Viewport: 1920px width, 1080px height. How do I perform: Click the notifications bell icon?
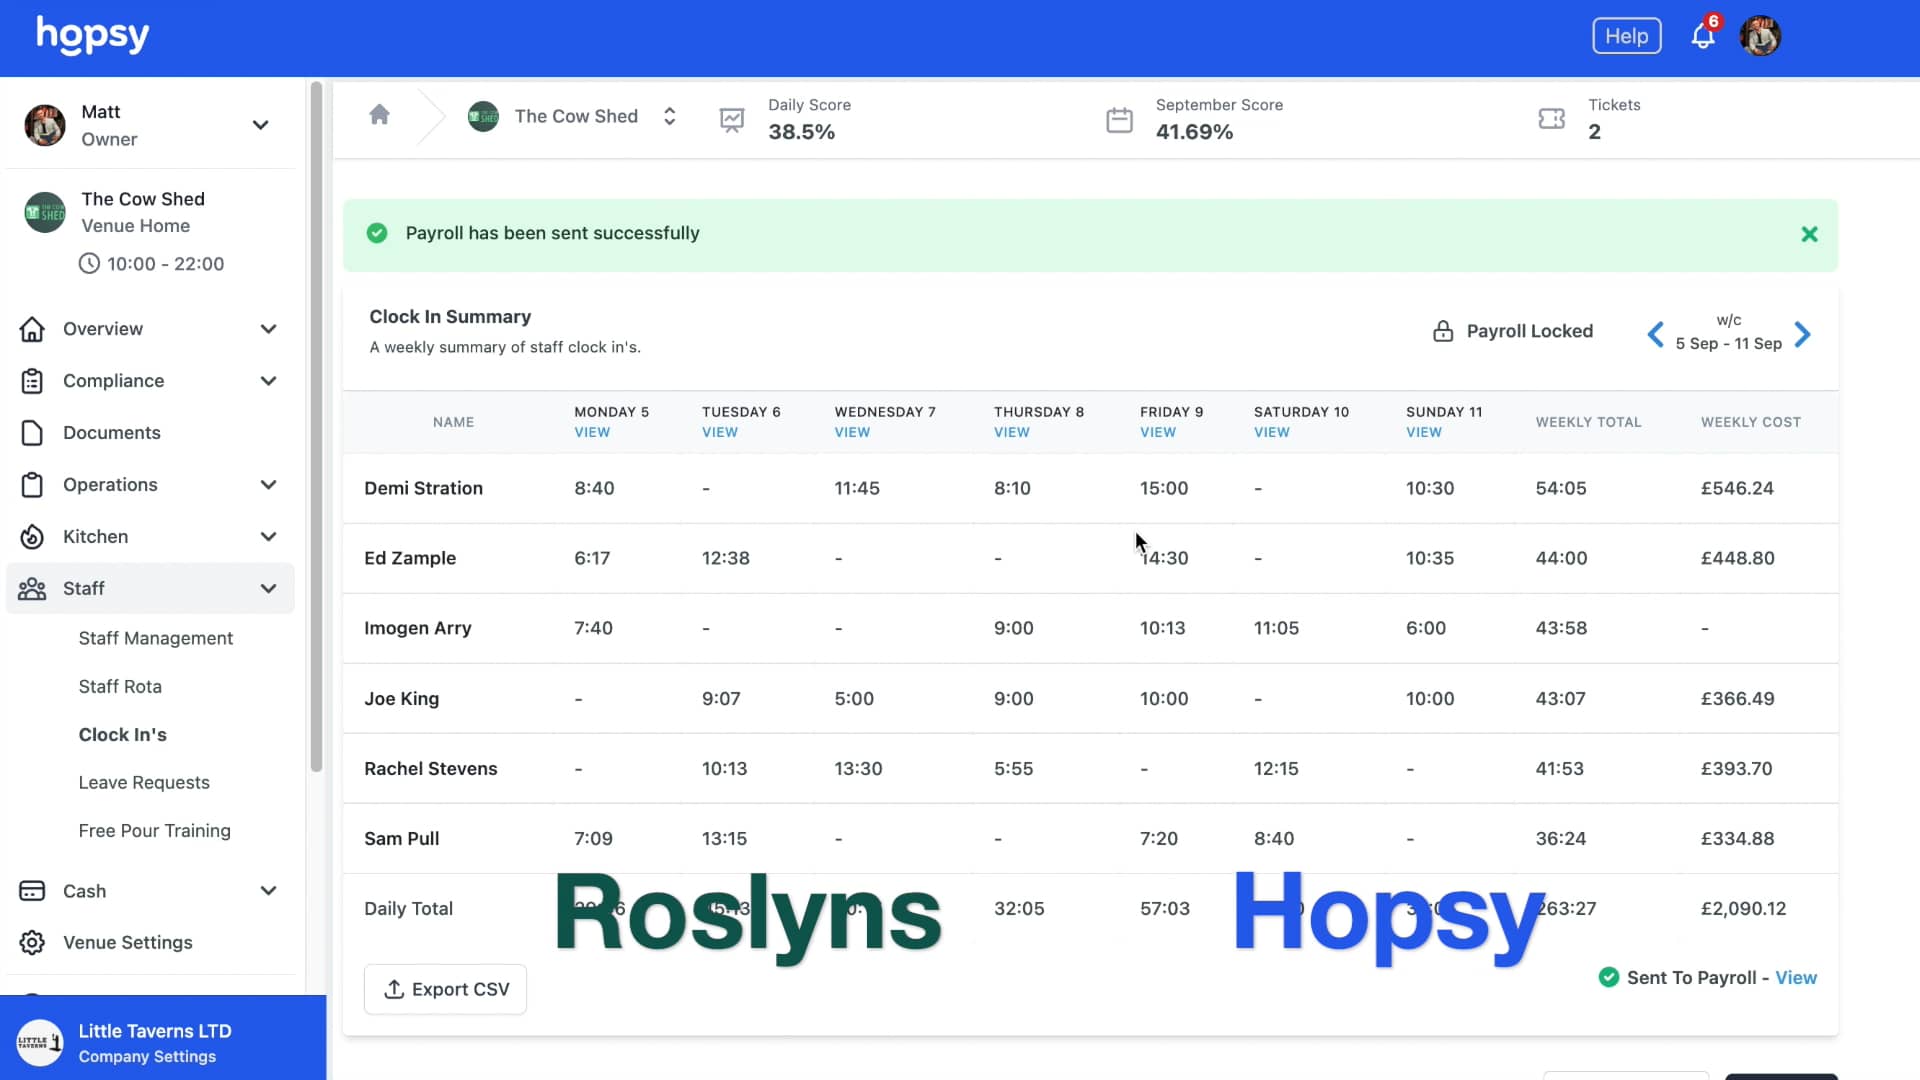tap(1702, 34)
